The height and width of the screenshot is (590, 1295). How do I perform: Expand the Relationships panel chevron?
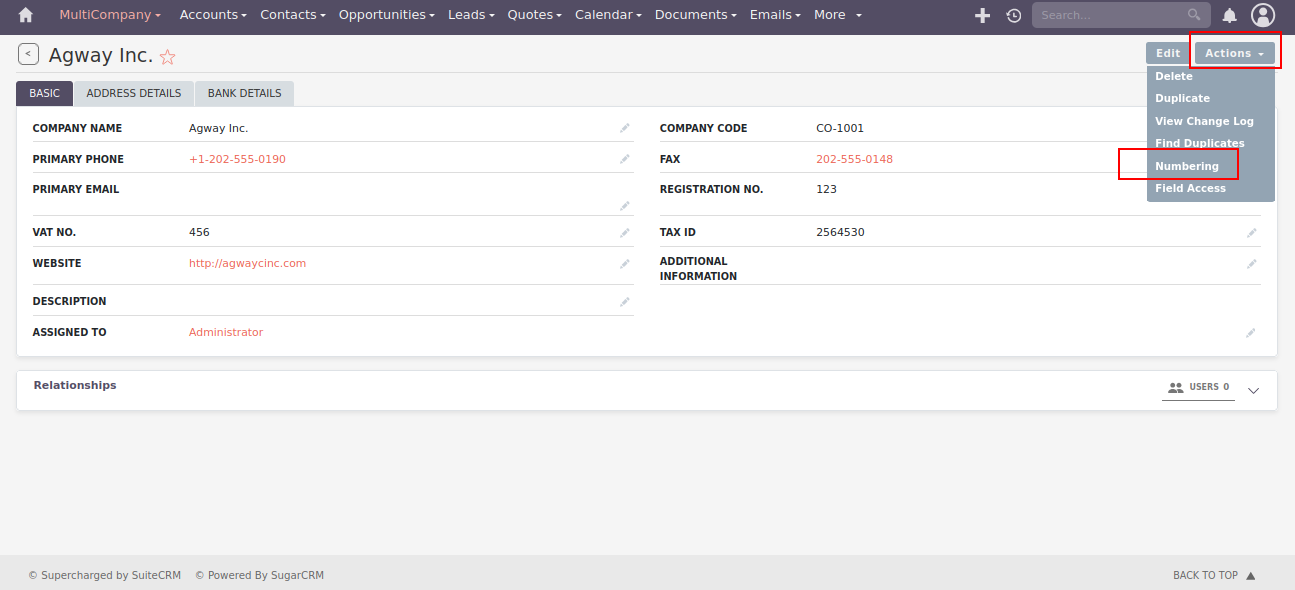point(1254,391)
